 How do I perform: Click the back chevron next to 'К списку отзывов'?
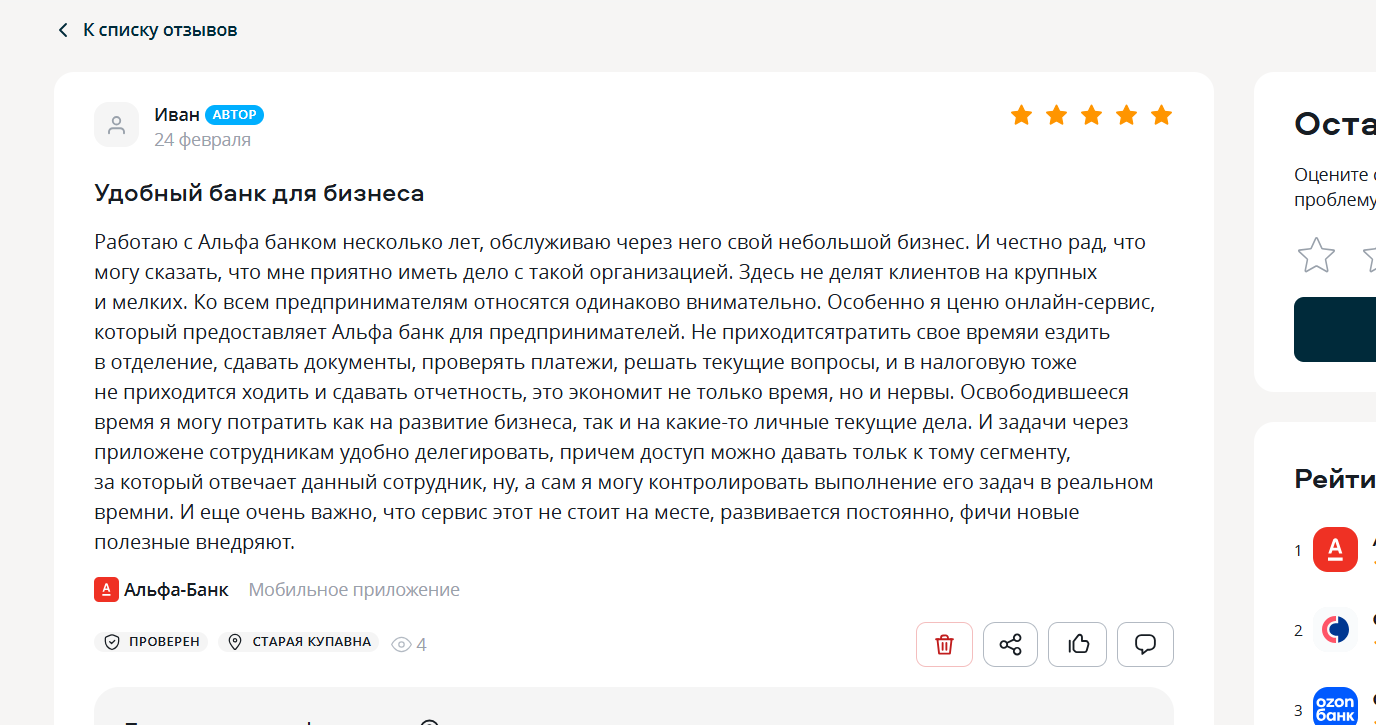point(64,30)
